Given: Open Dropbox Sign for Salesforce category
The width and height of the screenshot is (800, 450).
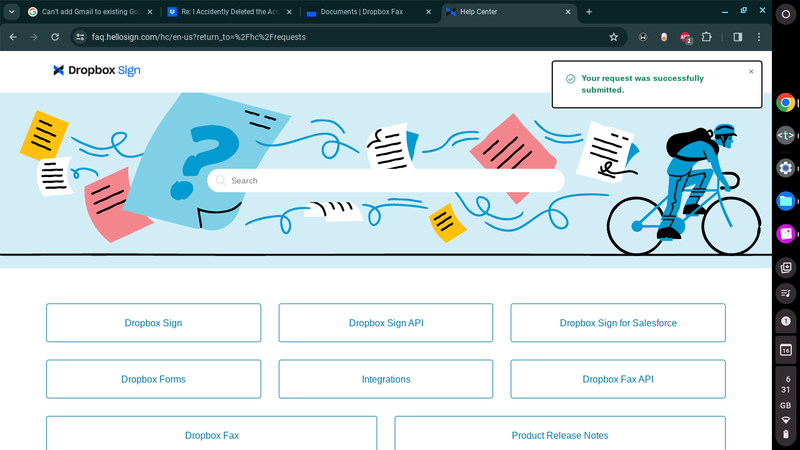Looking at the screenshot, I should point(618,323).
